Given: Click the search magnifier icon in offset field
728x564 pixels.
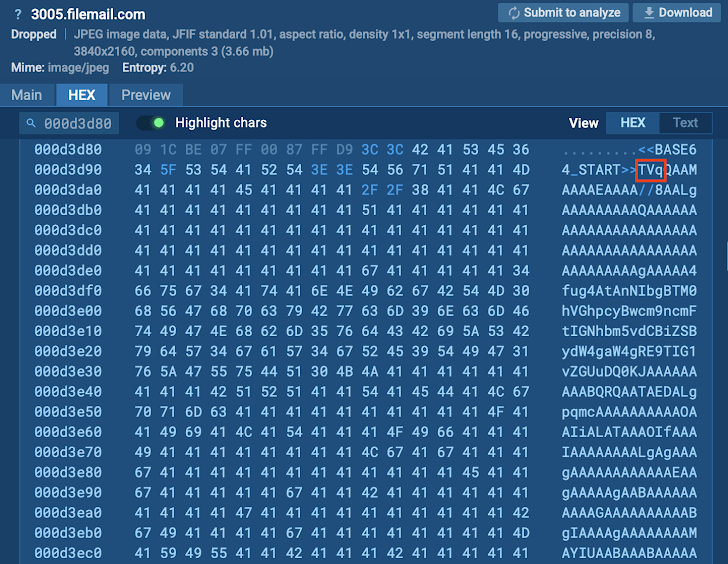Looking at the screenshot, I should pos(31,123).
